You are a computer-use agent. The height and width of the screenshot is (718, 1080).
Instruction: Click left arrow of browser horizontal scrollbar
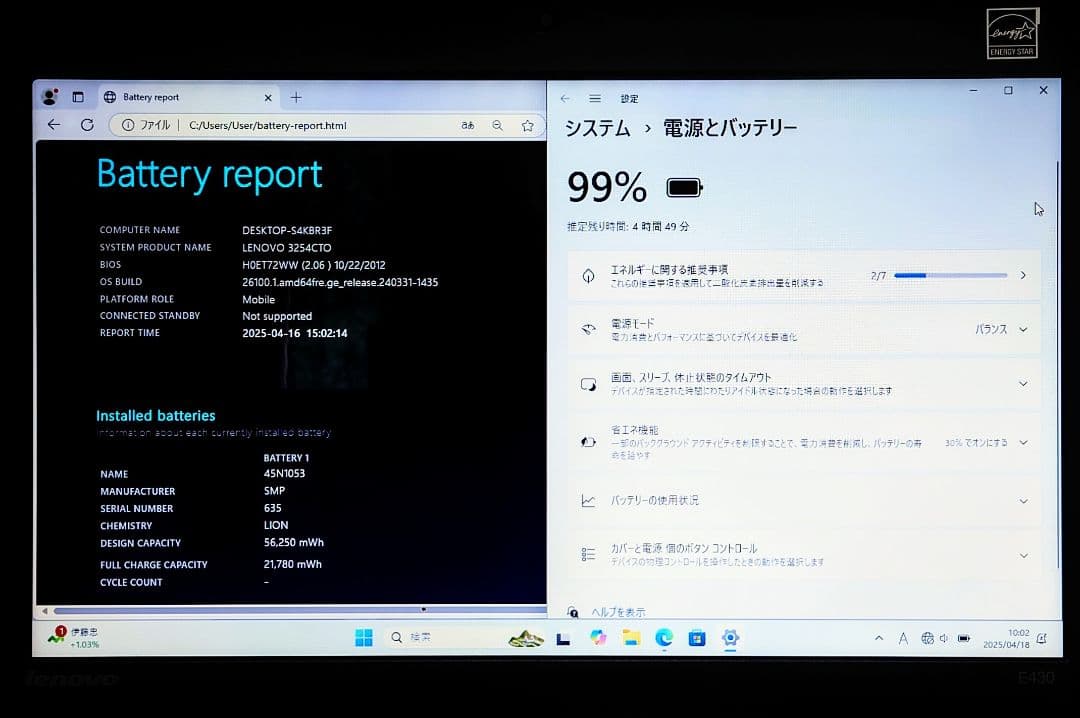pos(44,611)
